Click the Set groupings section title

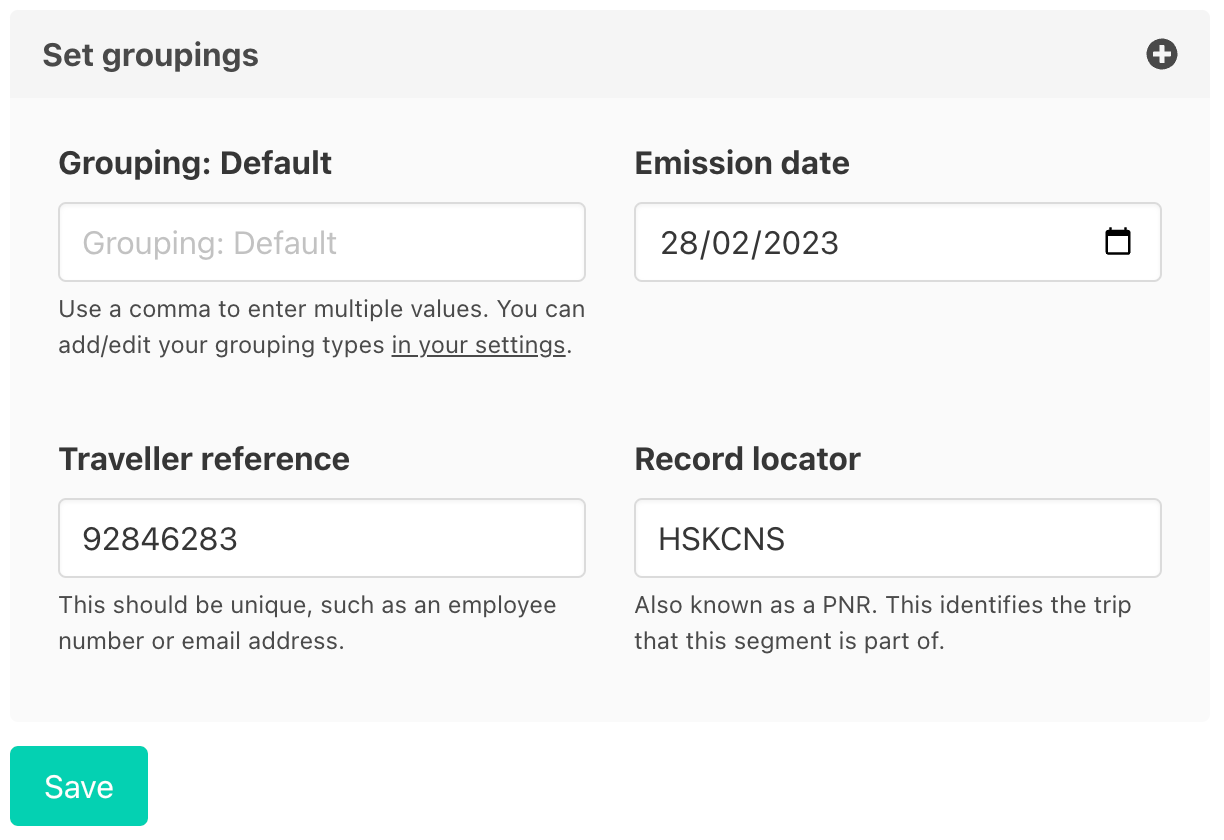coord(150,55)
